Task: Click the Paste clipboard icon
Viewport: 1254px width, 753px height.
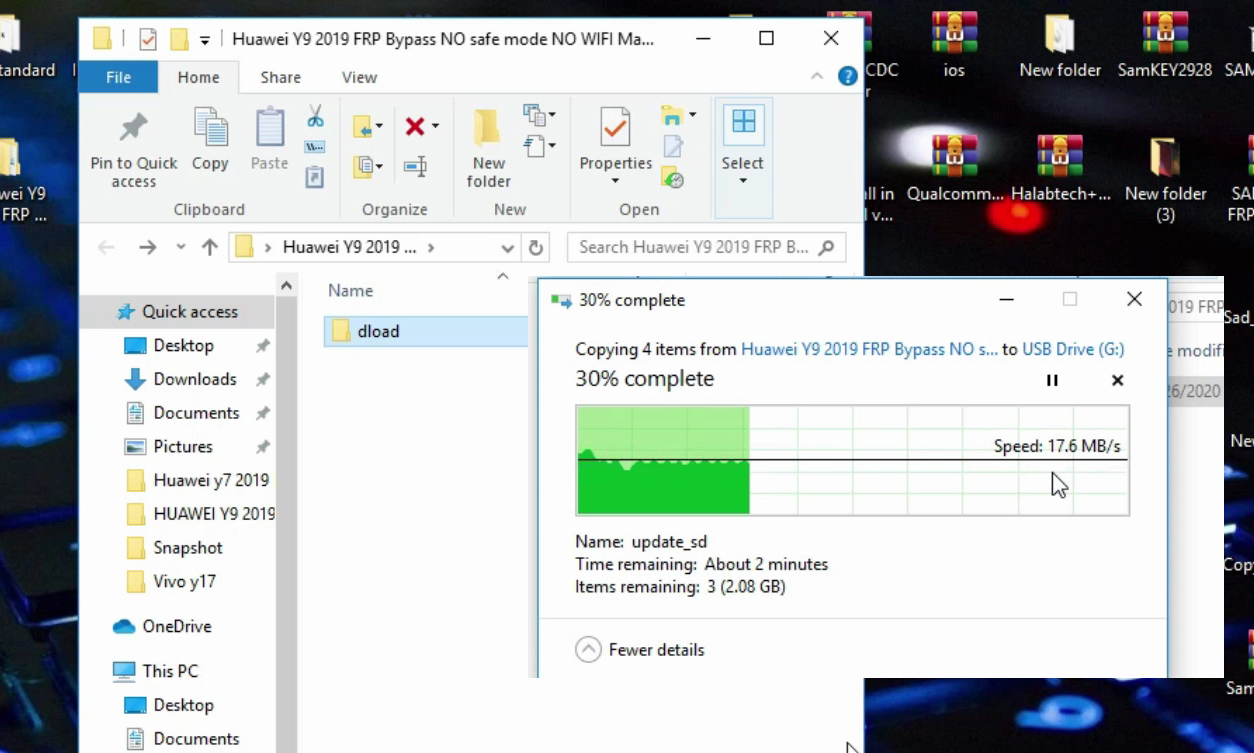Action: click(x=269, y=128)
